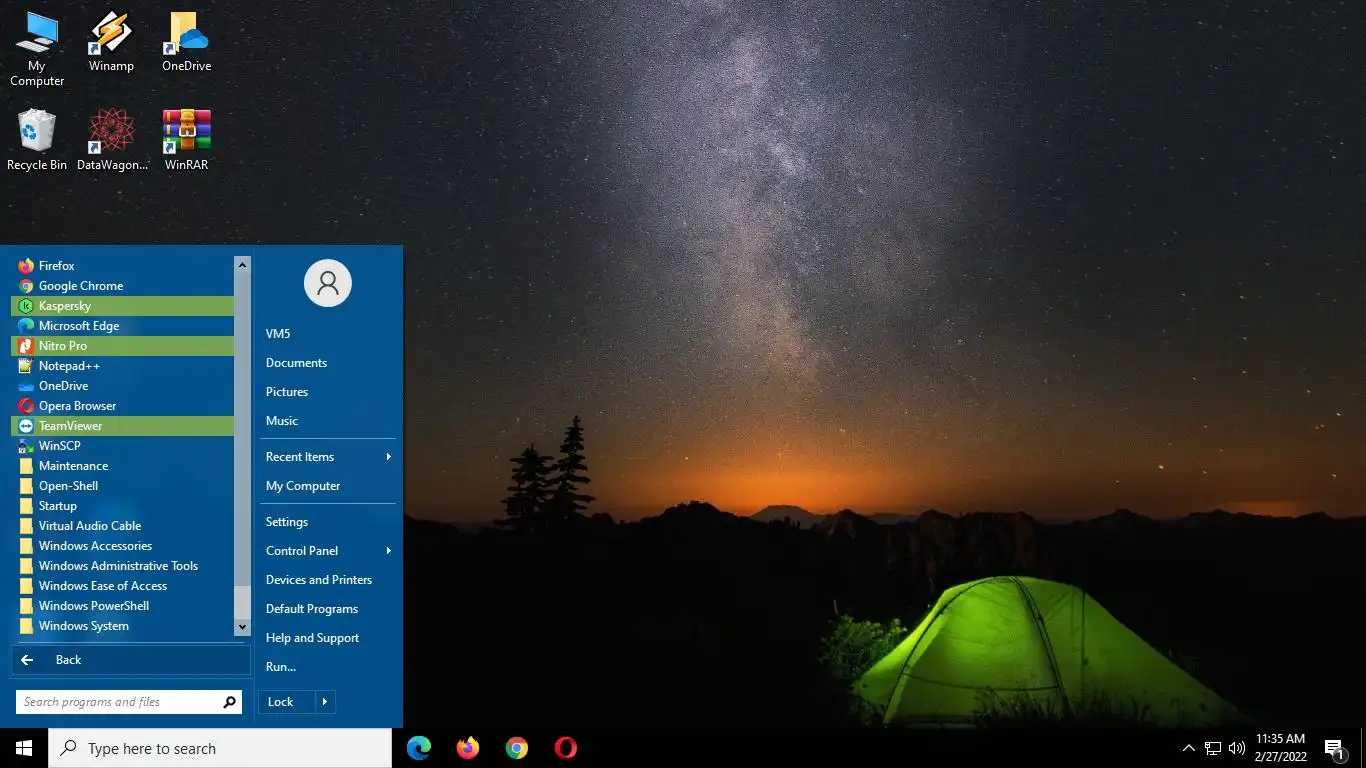Open the taskbar clock and date

1280,748
